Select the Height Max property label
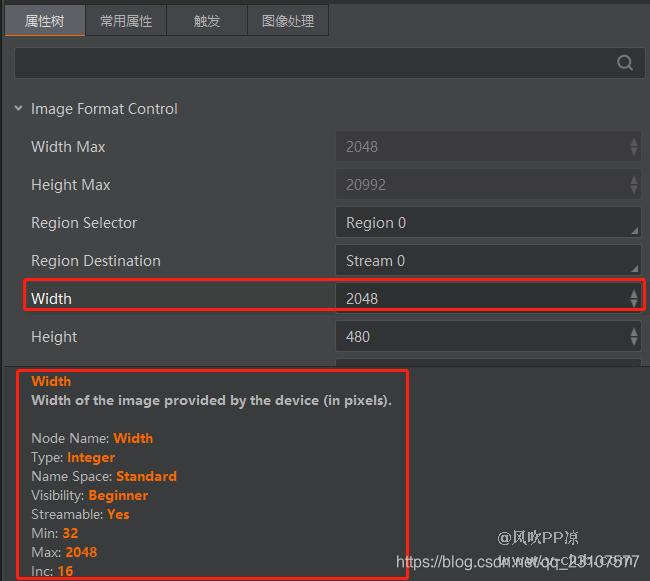Viewport: 650px width, 581px height. point(71,185)
